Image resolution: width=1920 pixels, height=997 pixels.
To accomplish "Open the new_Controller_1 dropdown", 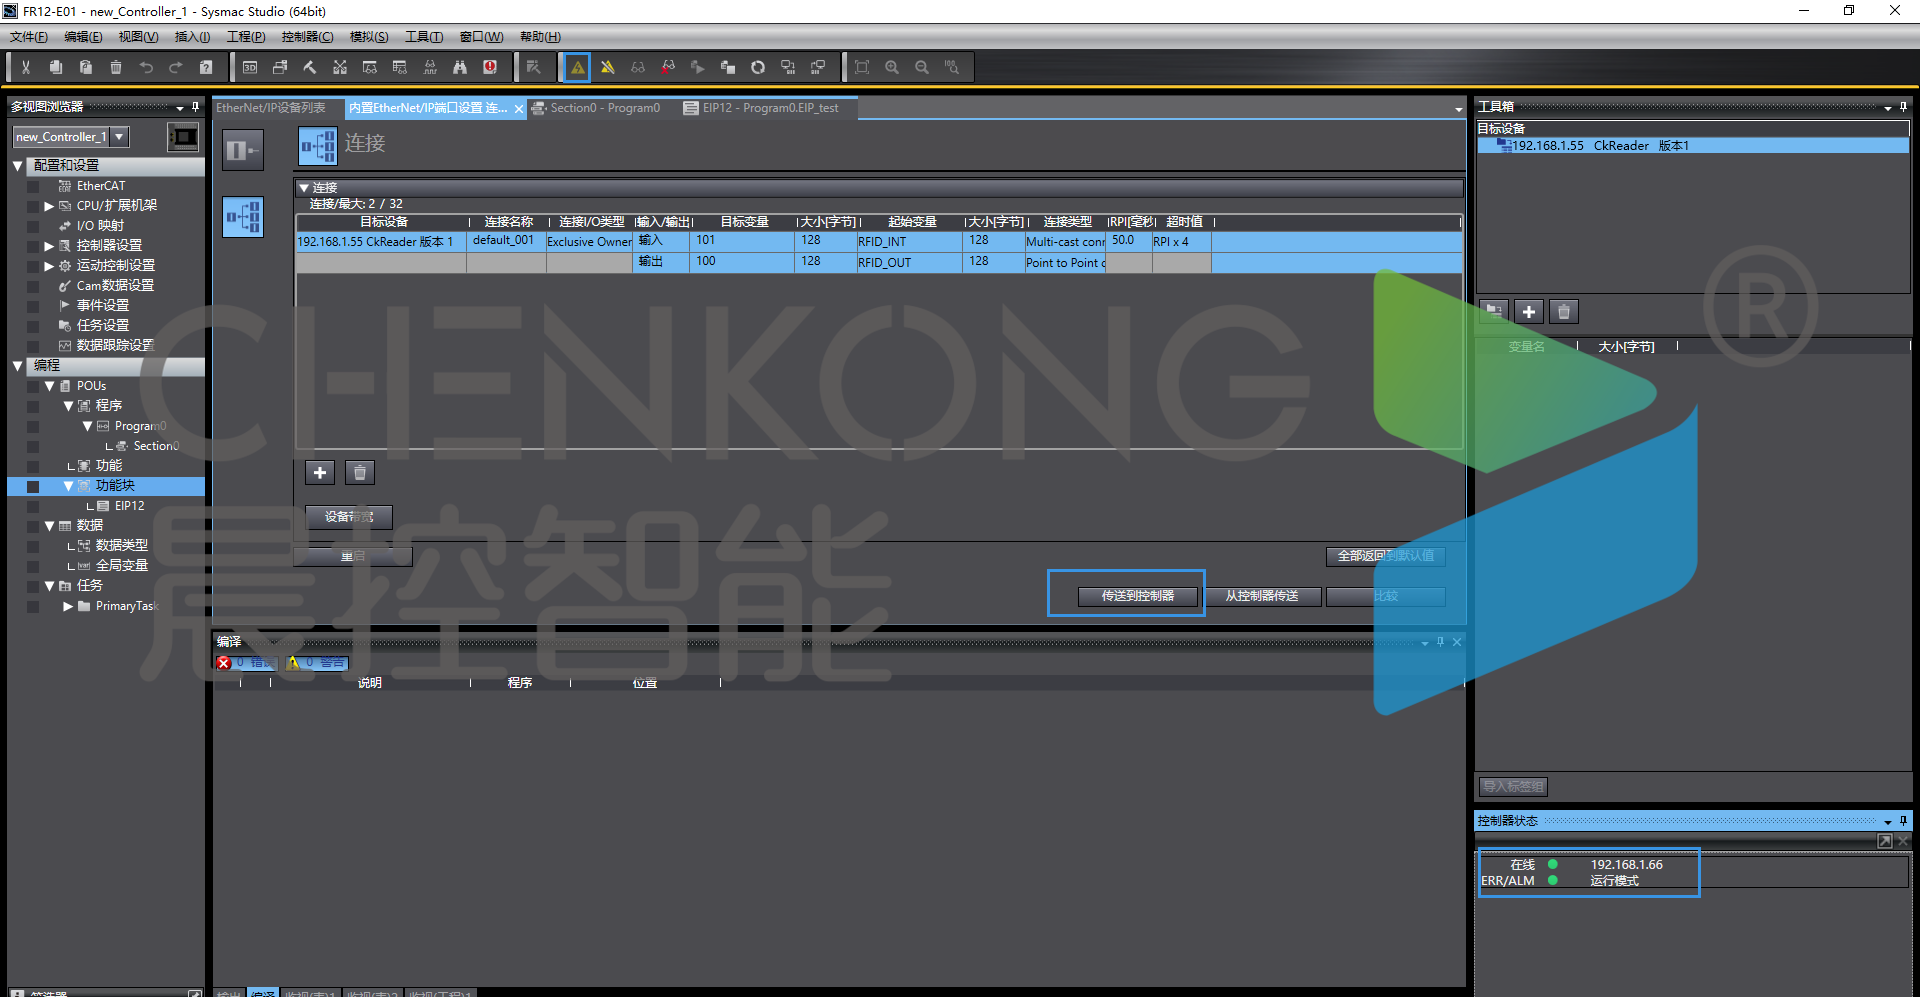I will click(x=119, y=137).
